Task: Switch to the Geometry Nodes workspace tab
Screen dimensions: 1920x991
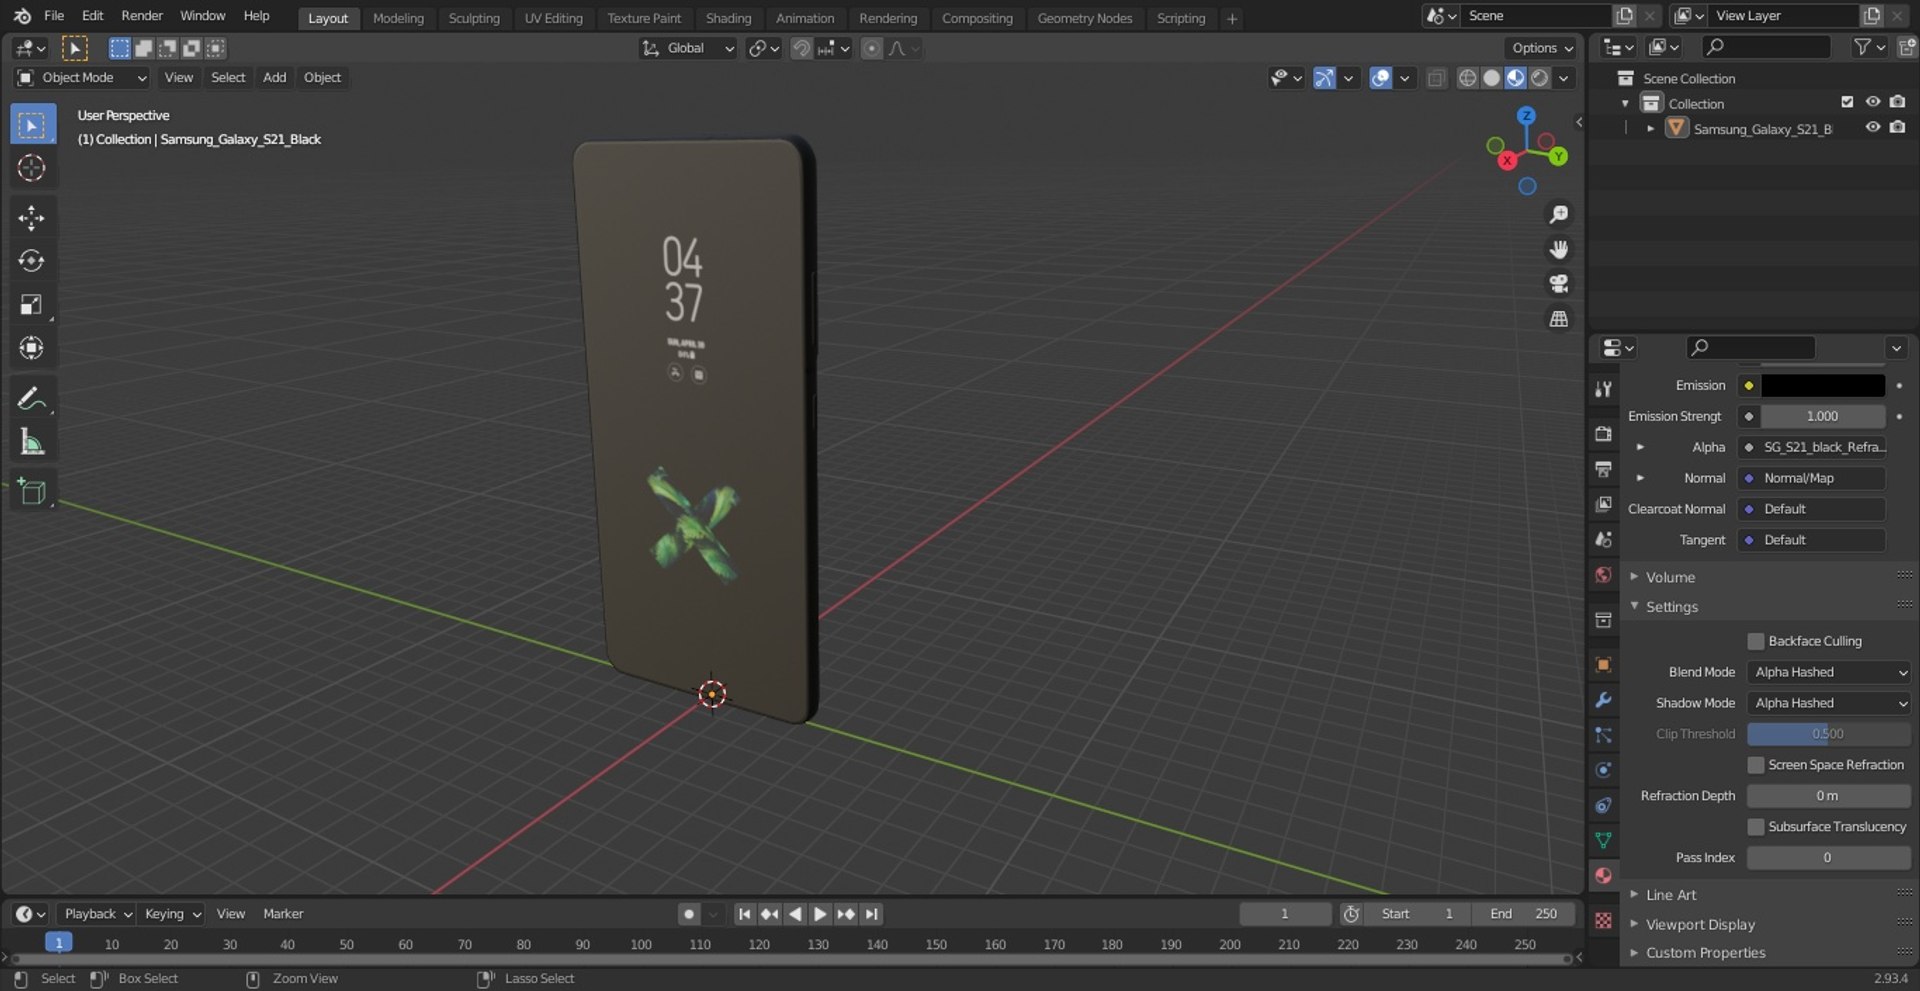Action: click(1084, 18)
